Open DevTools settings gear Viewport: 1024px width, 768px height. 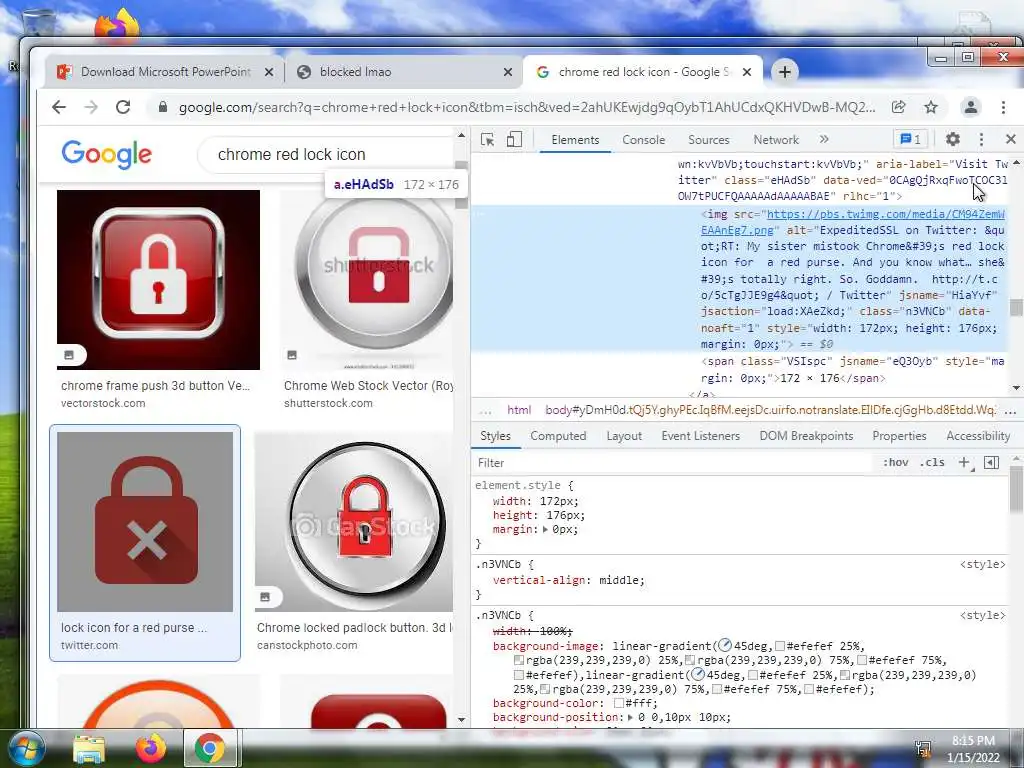953,139
